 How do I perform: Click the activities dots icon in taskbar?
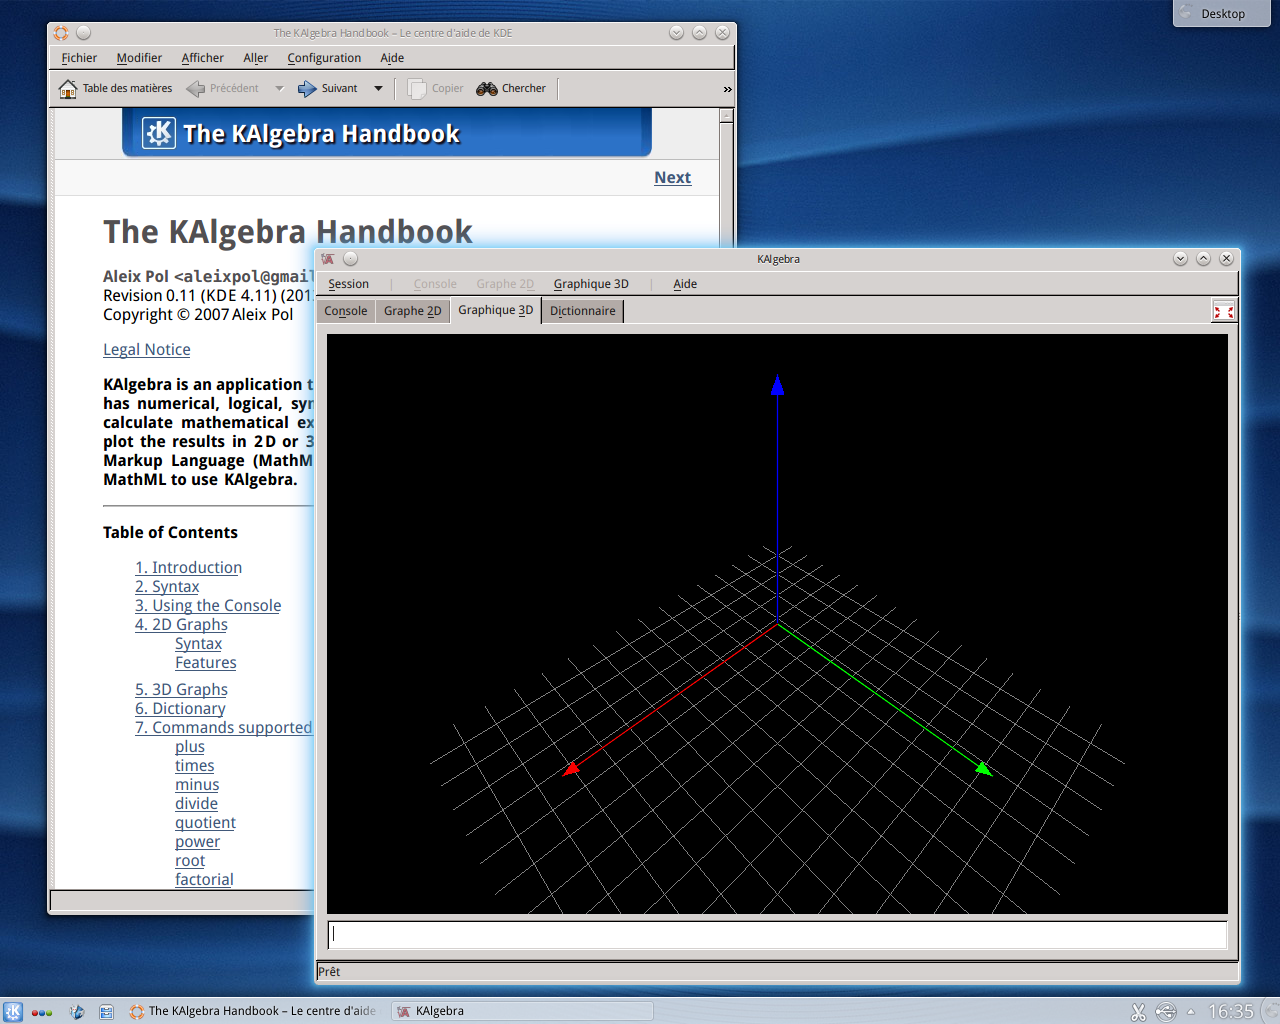[41, 1012]
